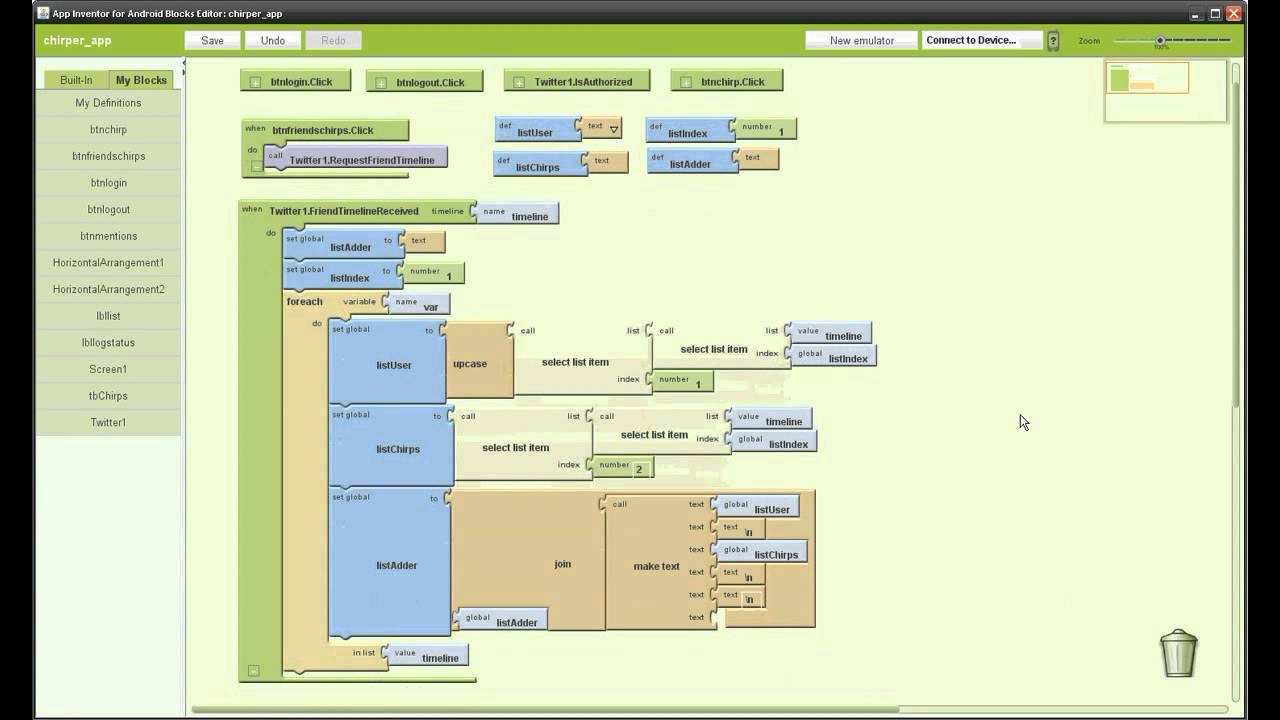Screen dimensions: 1280x720
Task: Select the join block
Action: tap(563, 565)
